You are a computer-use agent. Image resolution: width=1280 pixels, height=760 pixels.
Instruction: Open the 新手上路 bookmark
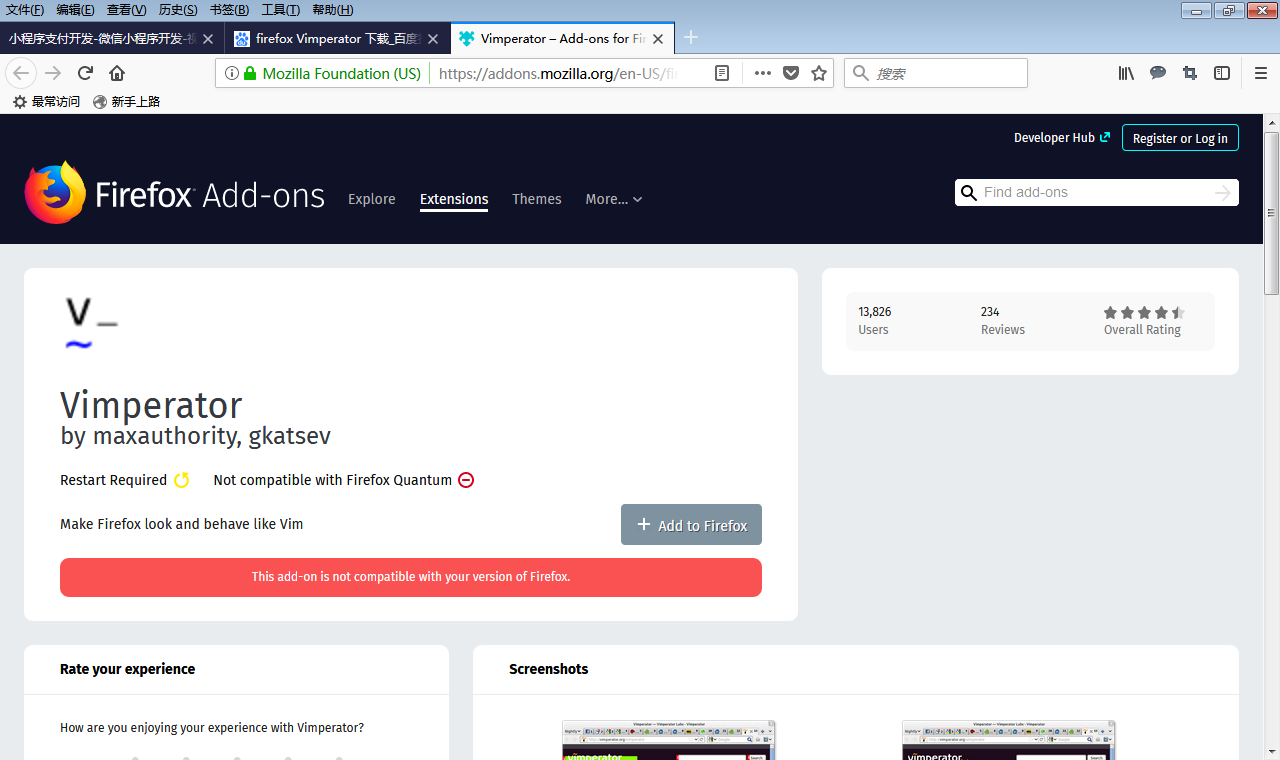(126, 102)
